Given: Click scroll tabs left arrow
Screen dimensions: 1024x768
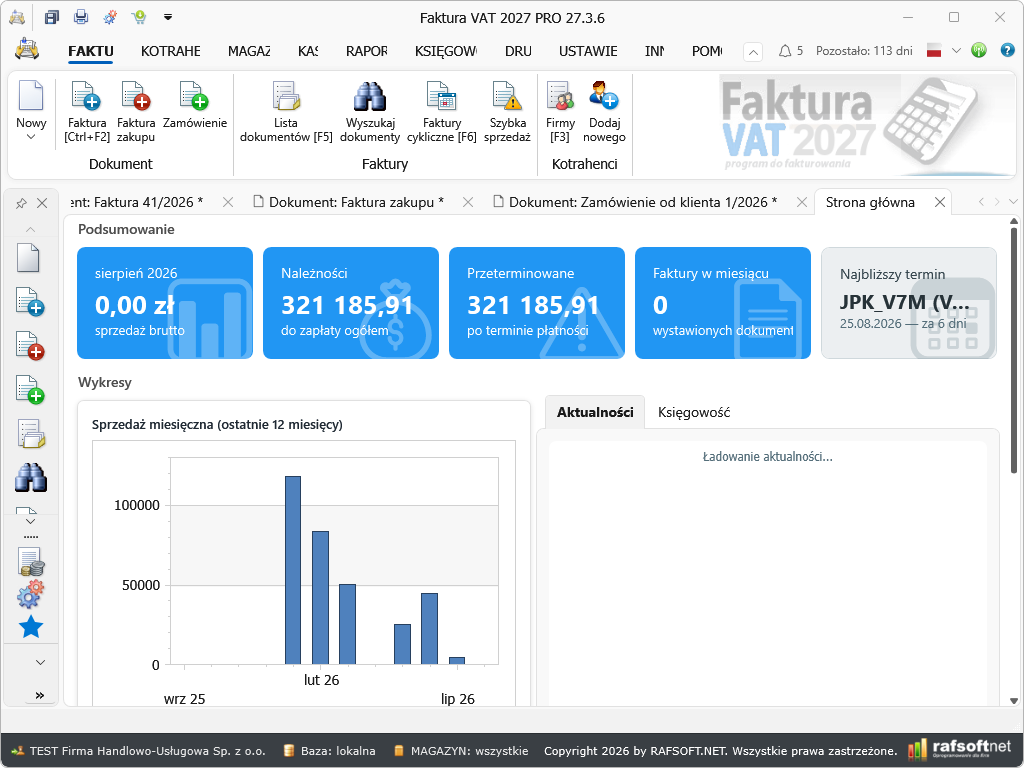Looking at the screenshot, I should (x=981, y=202).
